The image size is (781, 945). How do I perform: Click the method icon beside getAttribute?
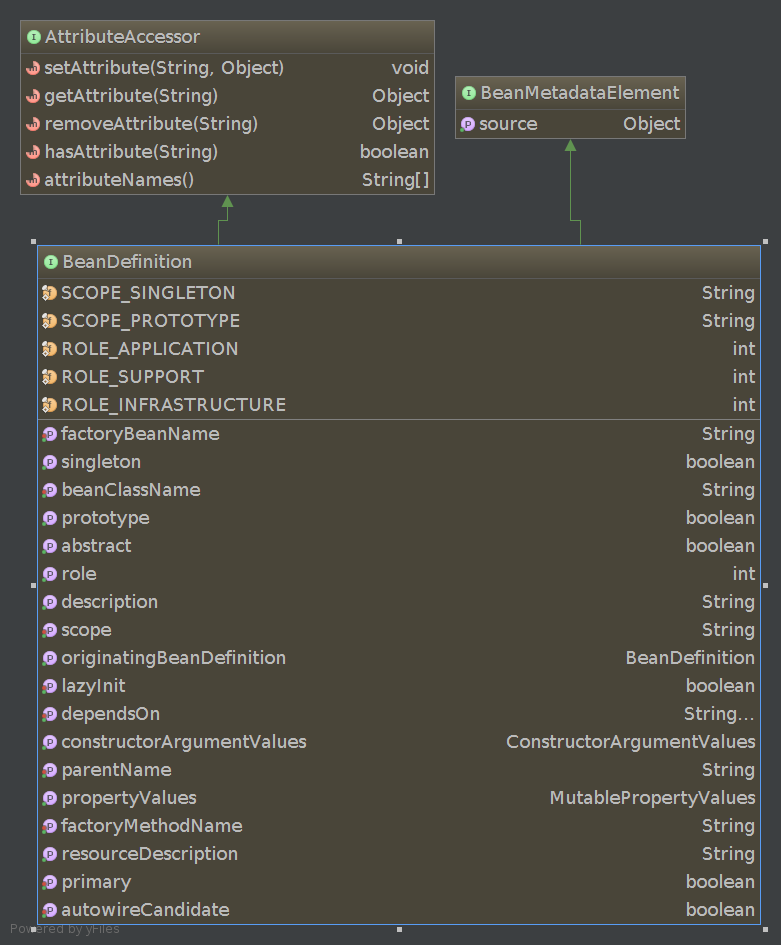coord(33,96)
